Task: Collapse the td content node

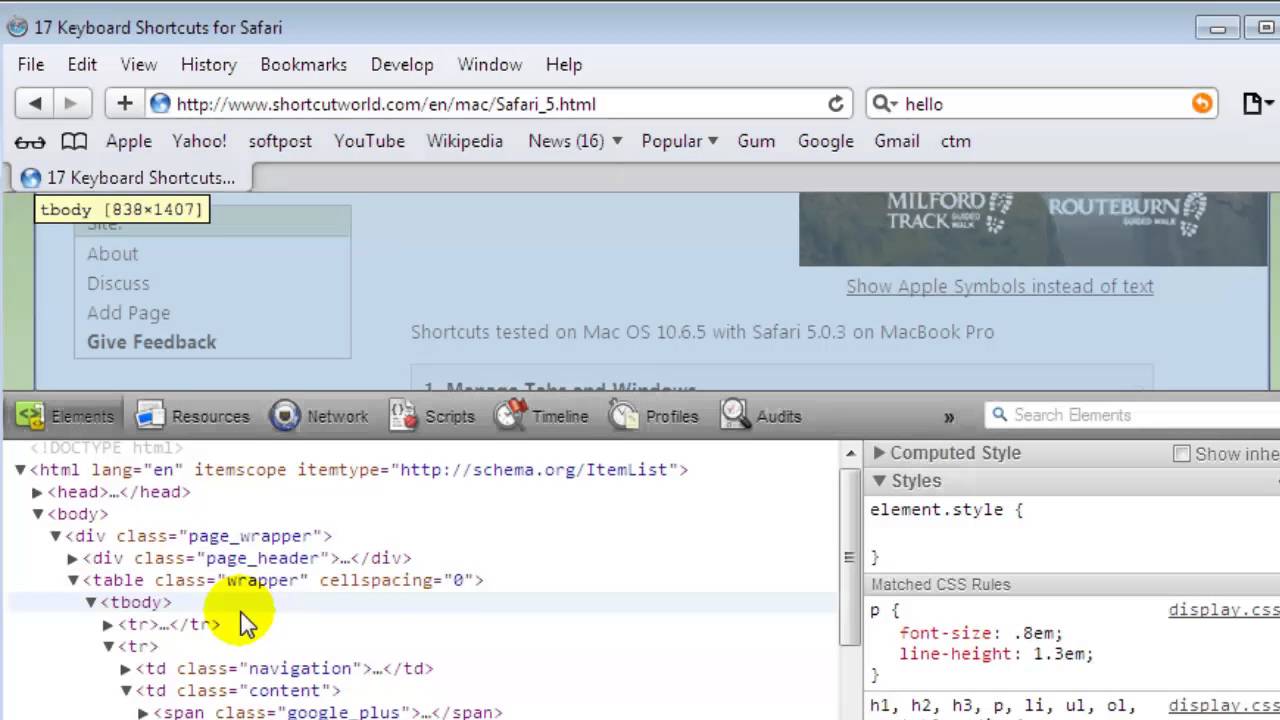Action: pos(127,690)
